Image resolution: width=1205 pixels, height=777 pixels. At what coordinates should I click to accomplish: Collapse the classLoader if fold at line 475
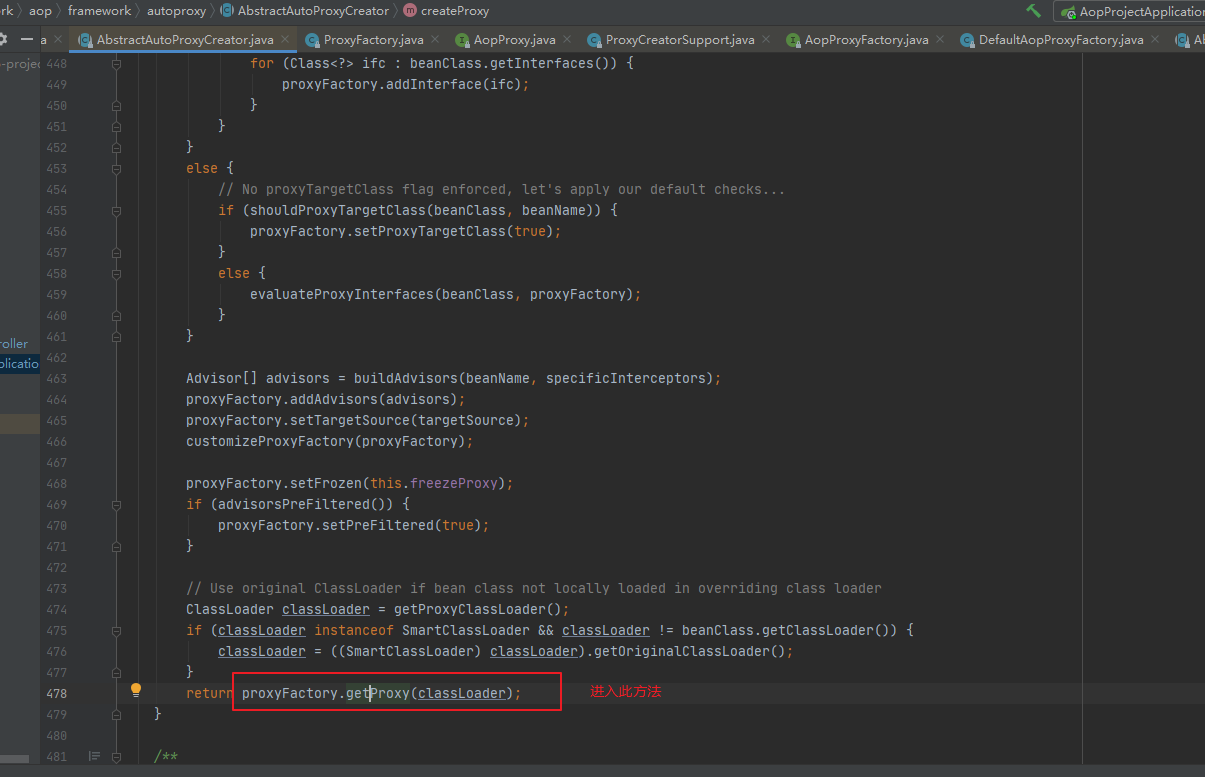point(117,630)
